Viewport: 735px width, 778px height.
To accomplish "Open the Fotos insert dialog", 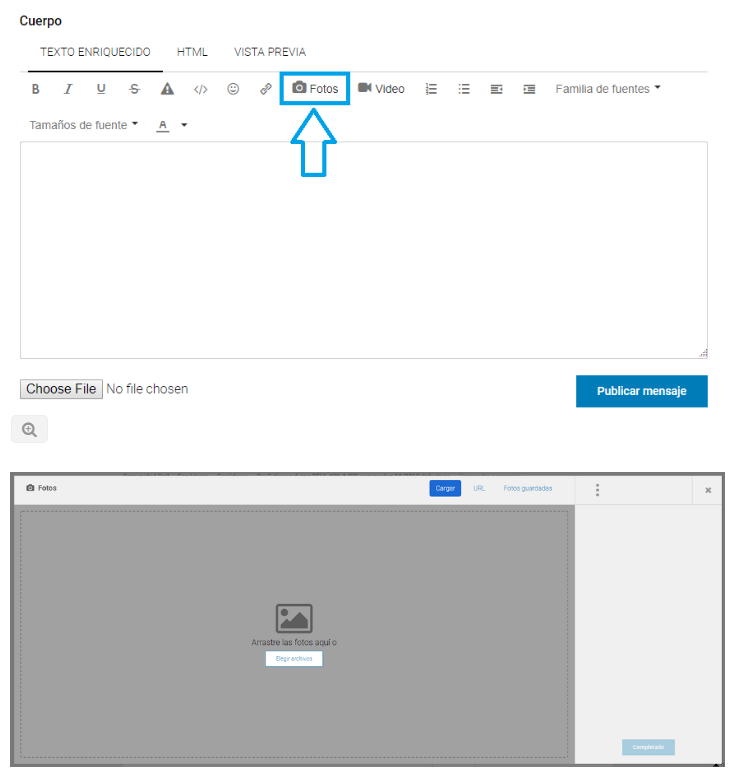I will point(315,88).
